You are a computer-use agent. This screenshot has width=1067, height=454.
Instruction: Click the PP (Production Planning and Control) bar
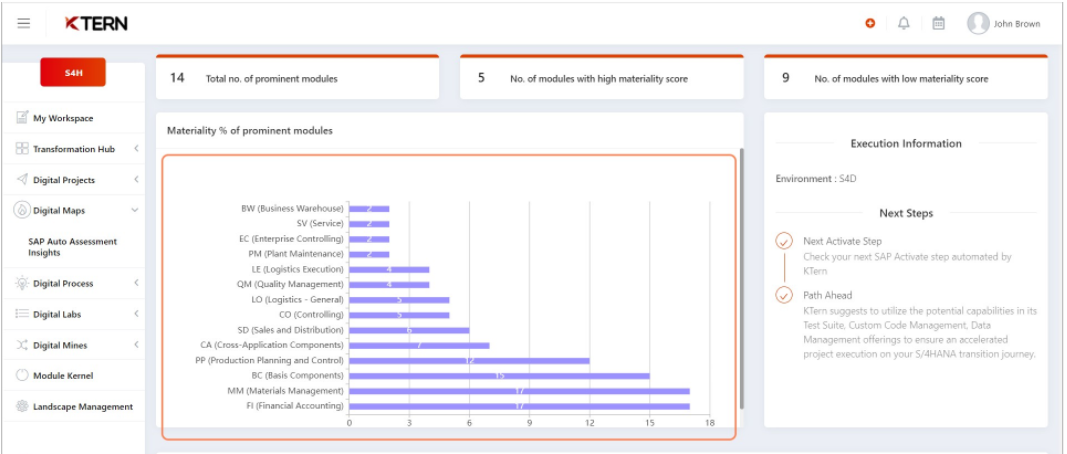[470, 361]
